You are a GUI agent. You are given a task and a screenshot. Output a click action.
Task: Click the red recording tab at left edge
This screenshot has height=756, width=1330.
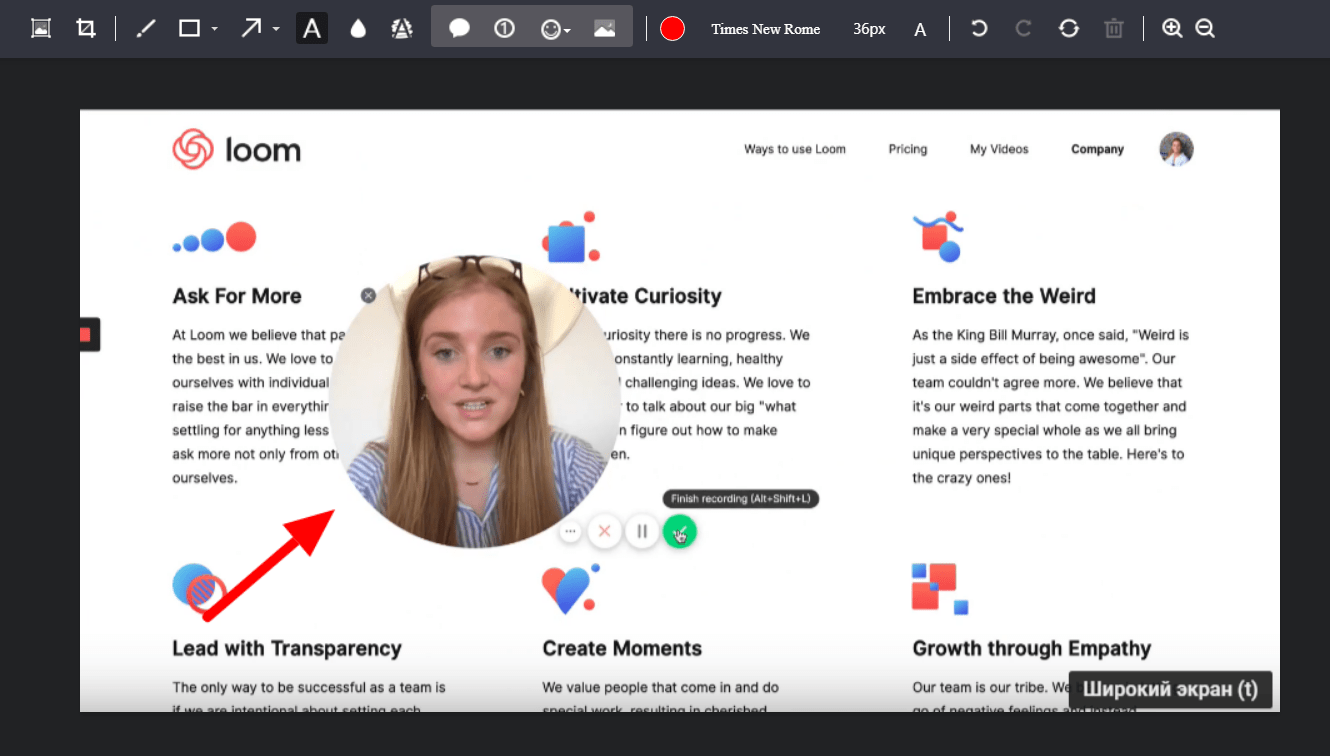click(x=90, y=334)
